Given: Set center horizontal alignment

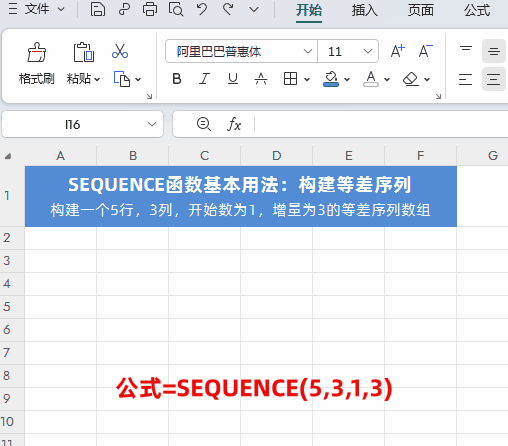Looking at the screenshot, I should (494, 79).
